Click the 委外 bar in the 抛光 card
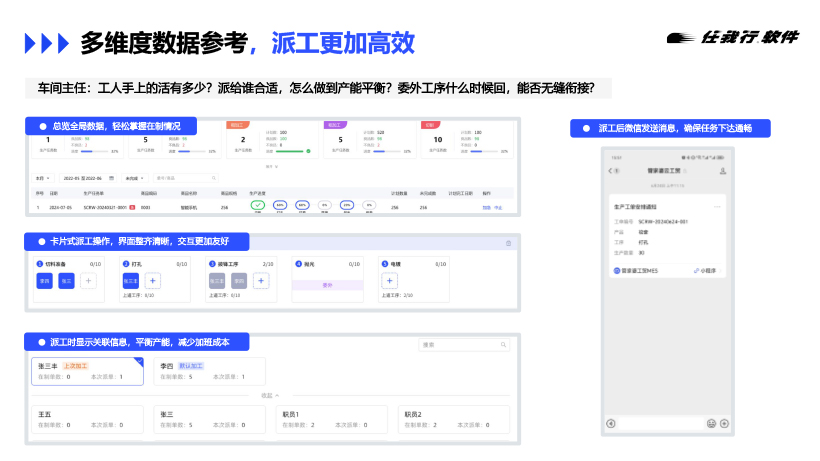 (326, 284)
